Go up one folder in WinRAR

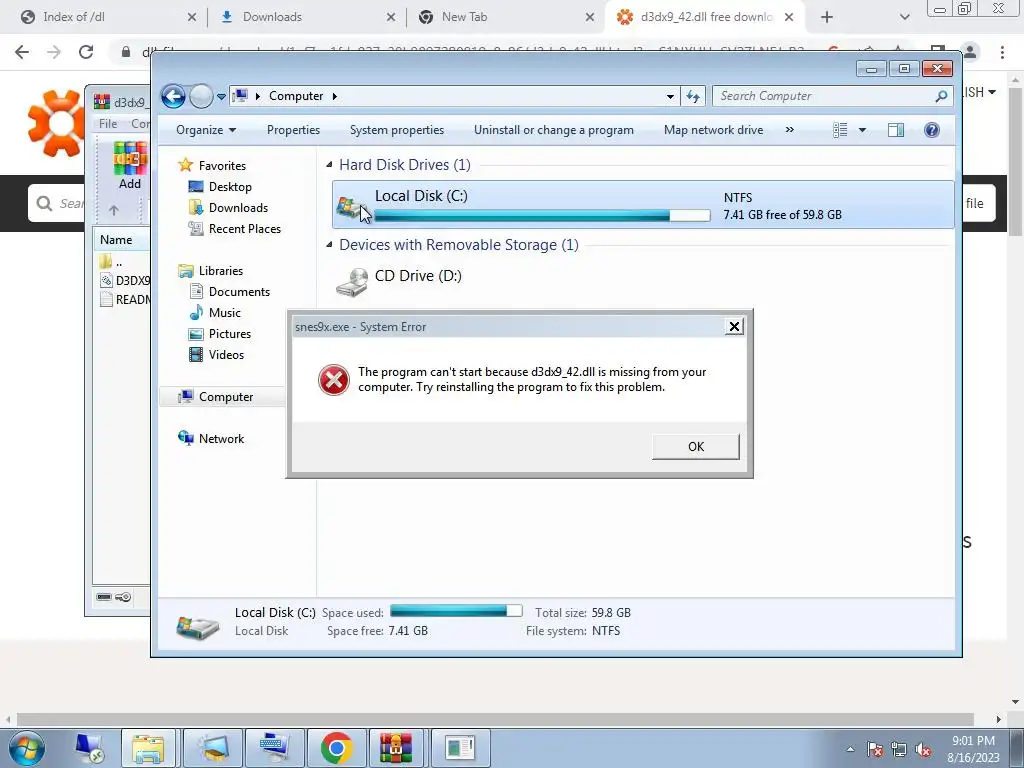point(114,210)
